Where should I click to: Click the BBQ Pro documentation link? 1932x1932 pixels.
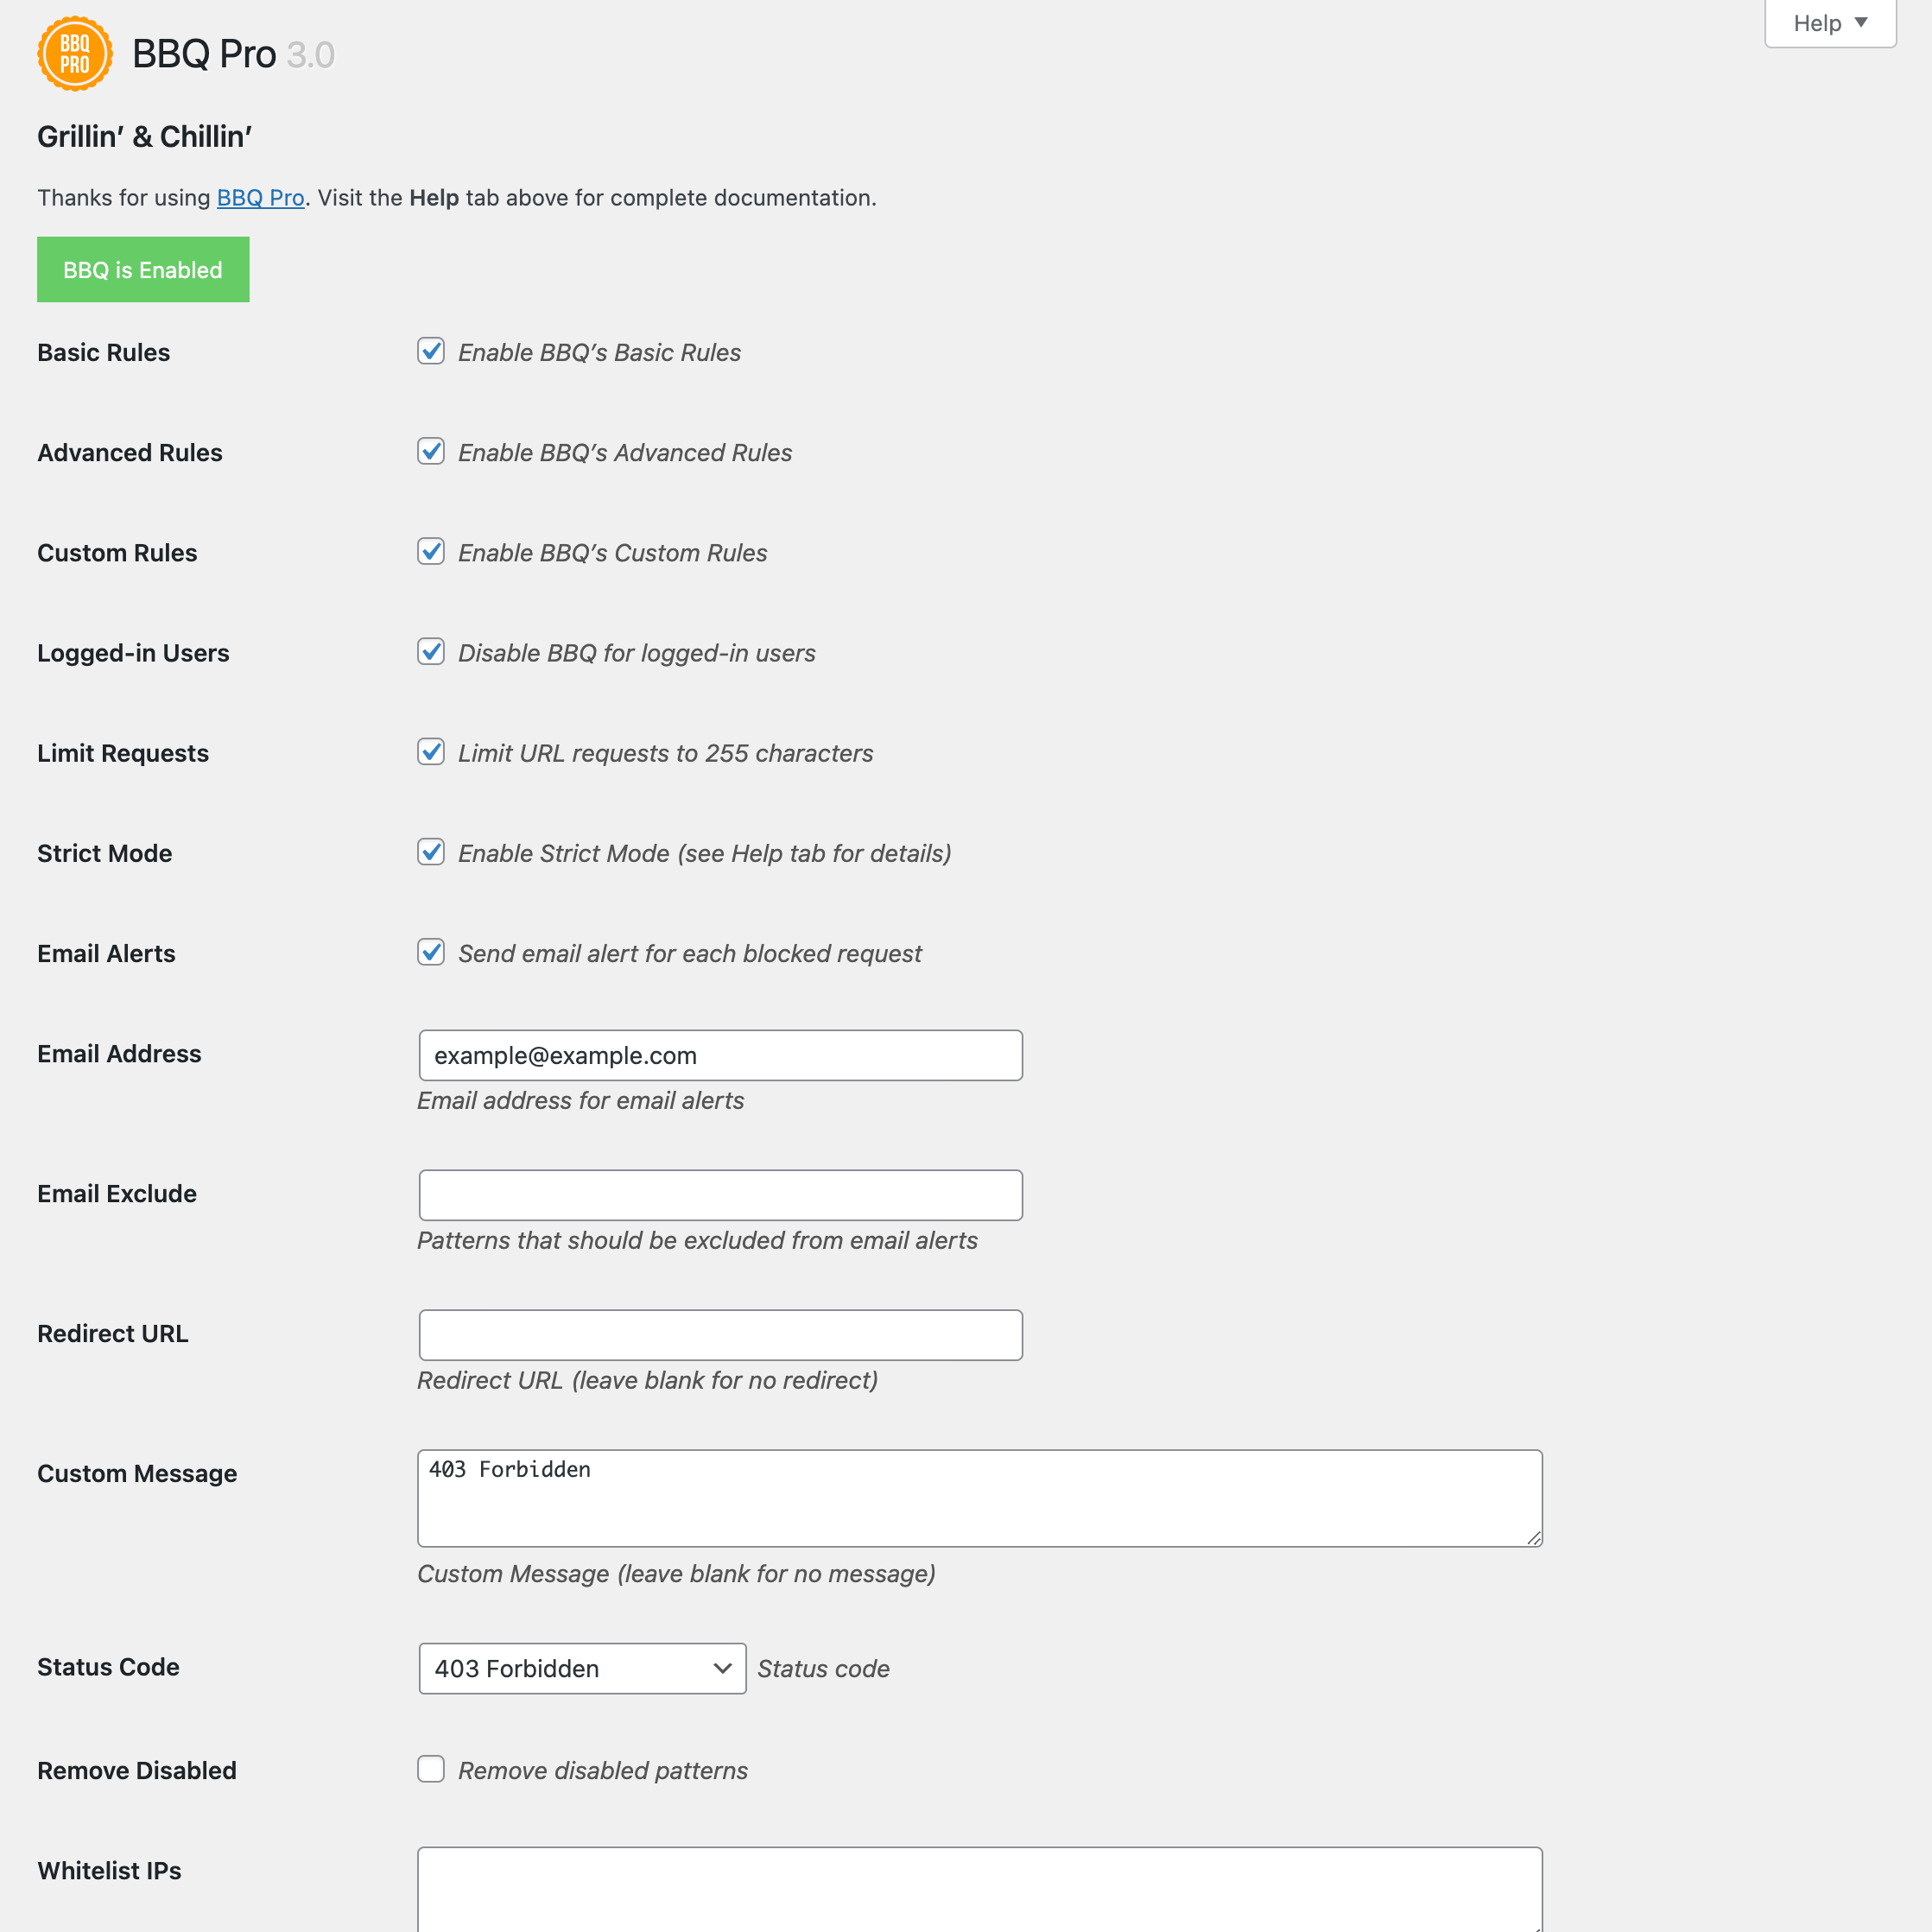click(260, 198)
